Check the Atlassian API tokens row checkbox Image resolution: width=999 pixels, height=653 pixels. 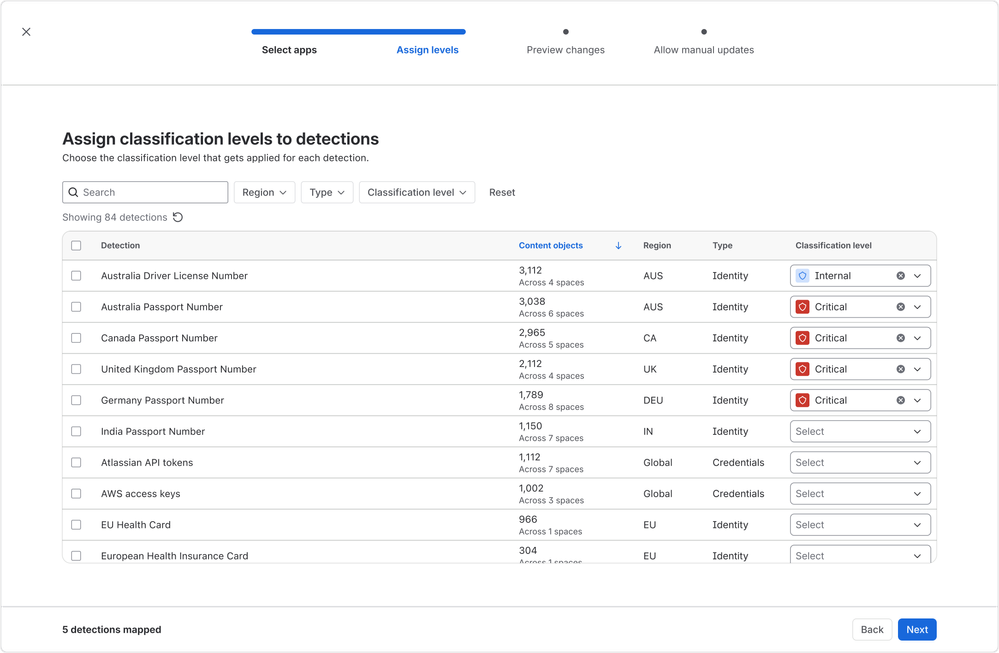tap(76, 463)
